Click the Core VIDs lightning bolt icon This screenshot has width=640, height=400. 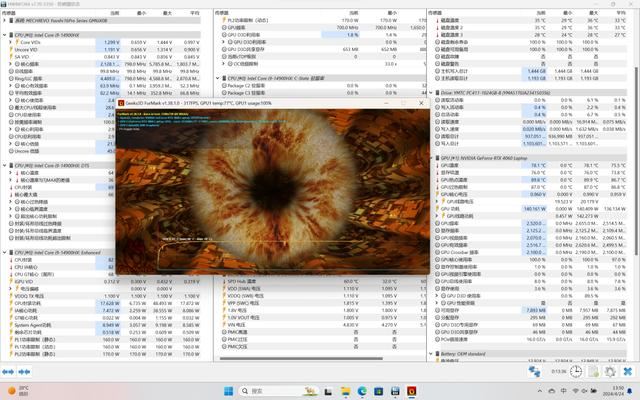[x=15, y=42]
